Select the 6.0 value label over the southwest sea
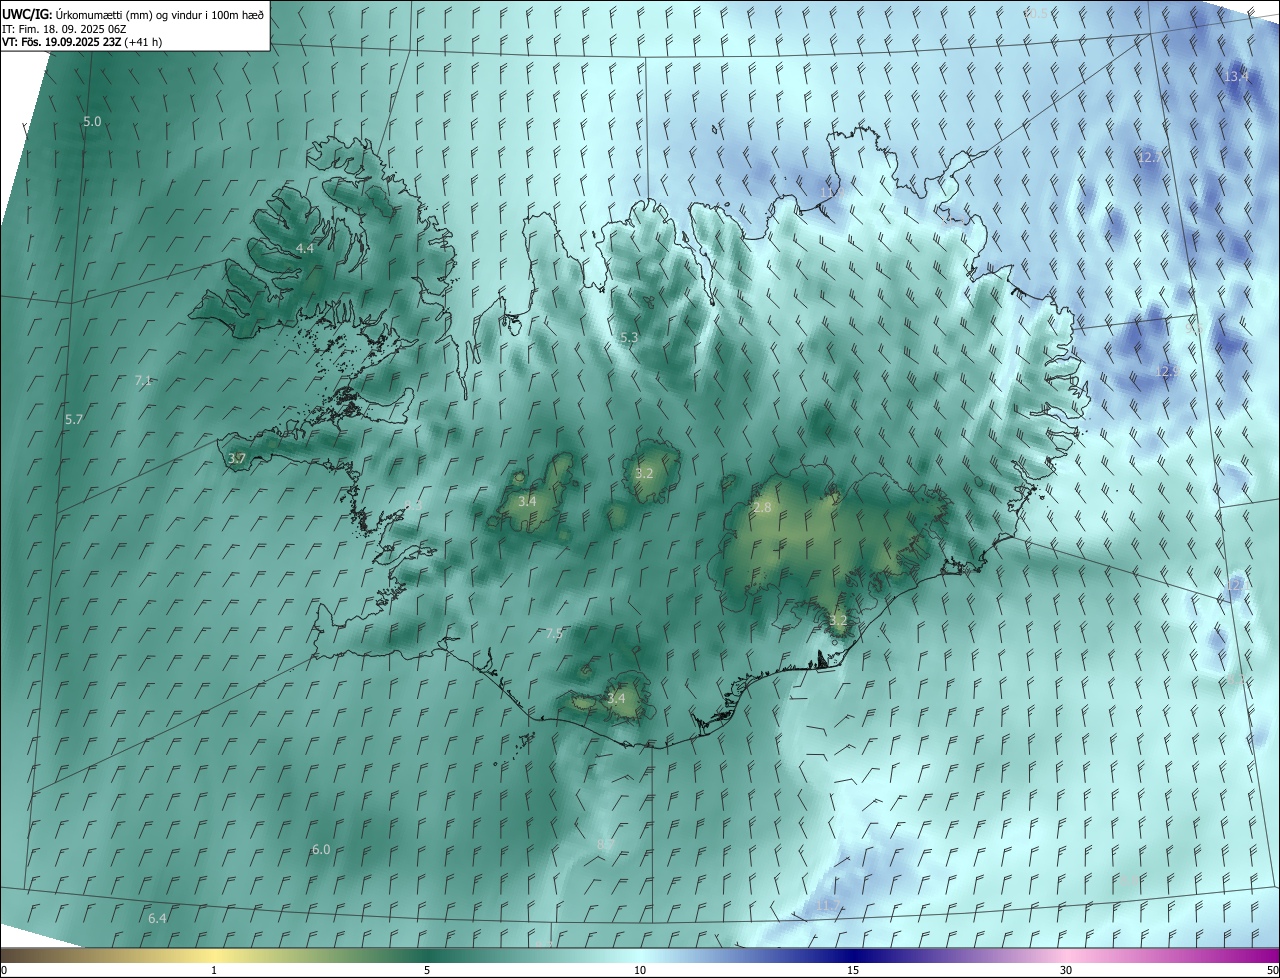 321,849
